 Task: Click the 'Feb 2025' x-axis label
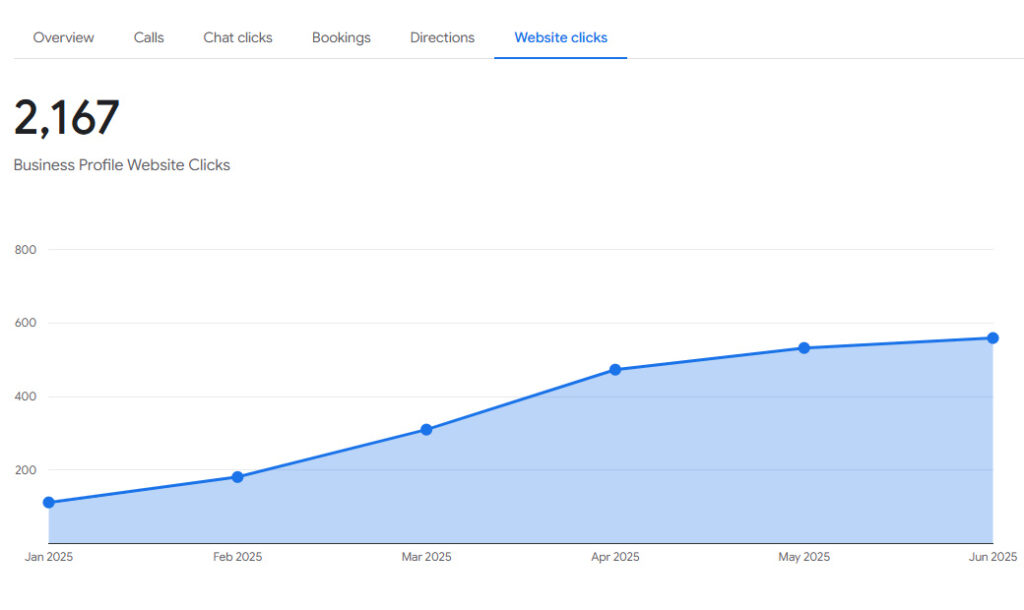[238, 557]
